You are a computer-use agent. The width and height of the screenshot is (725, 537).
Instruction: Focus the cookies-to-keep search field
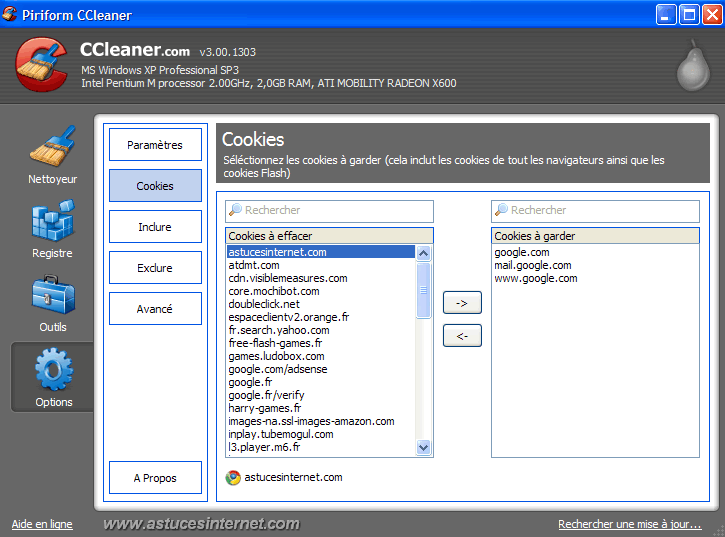coord(595,210)
